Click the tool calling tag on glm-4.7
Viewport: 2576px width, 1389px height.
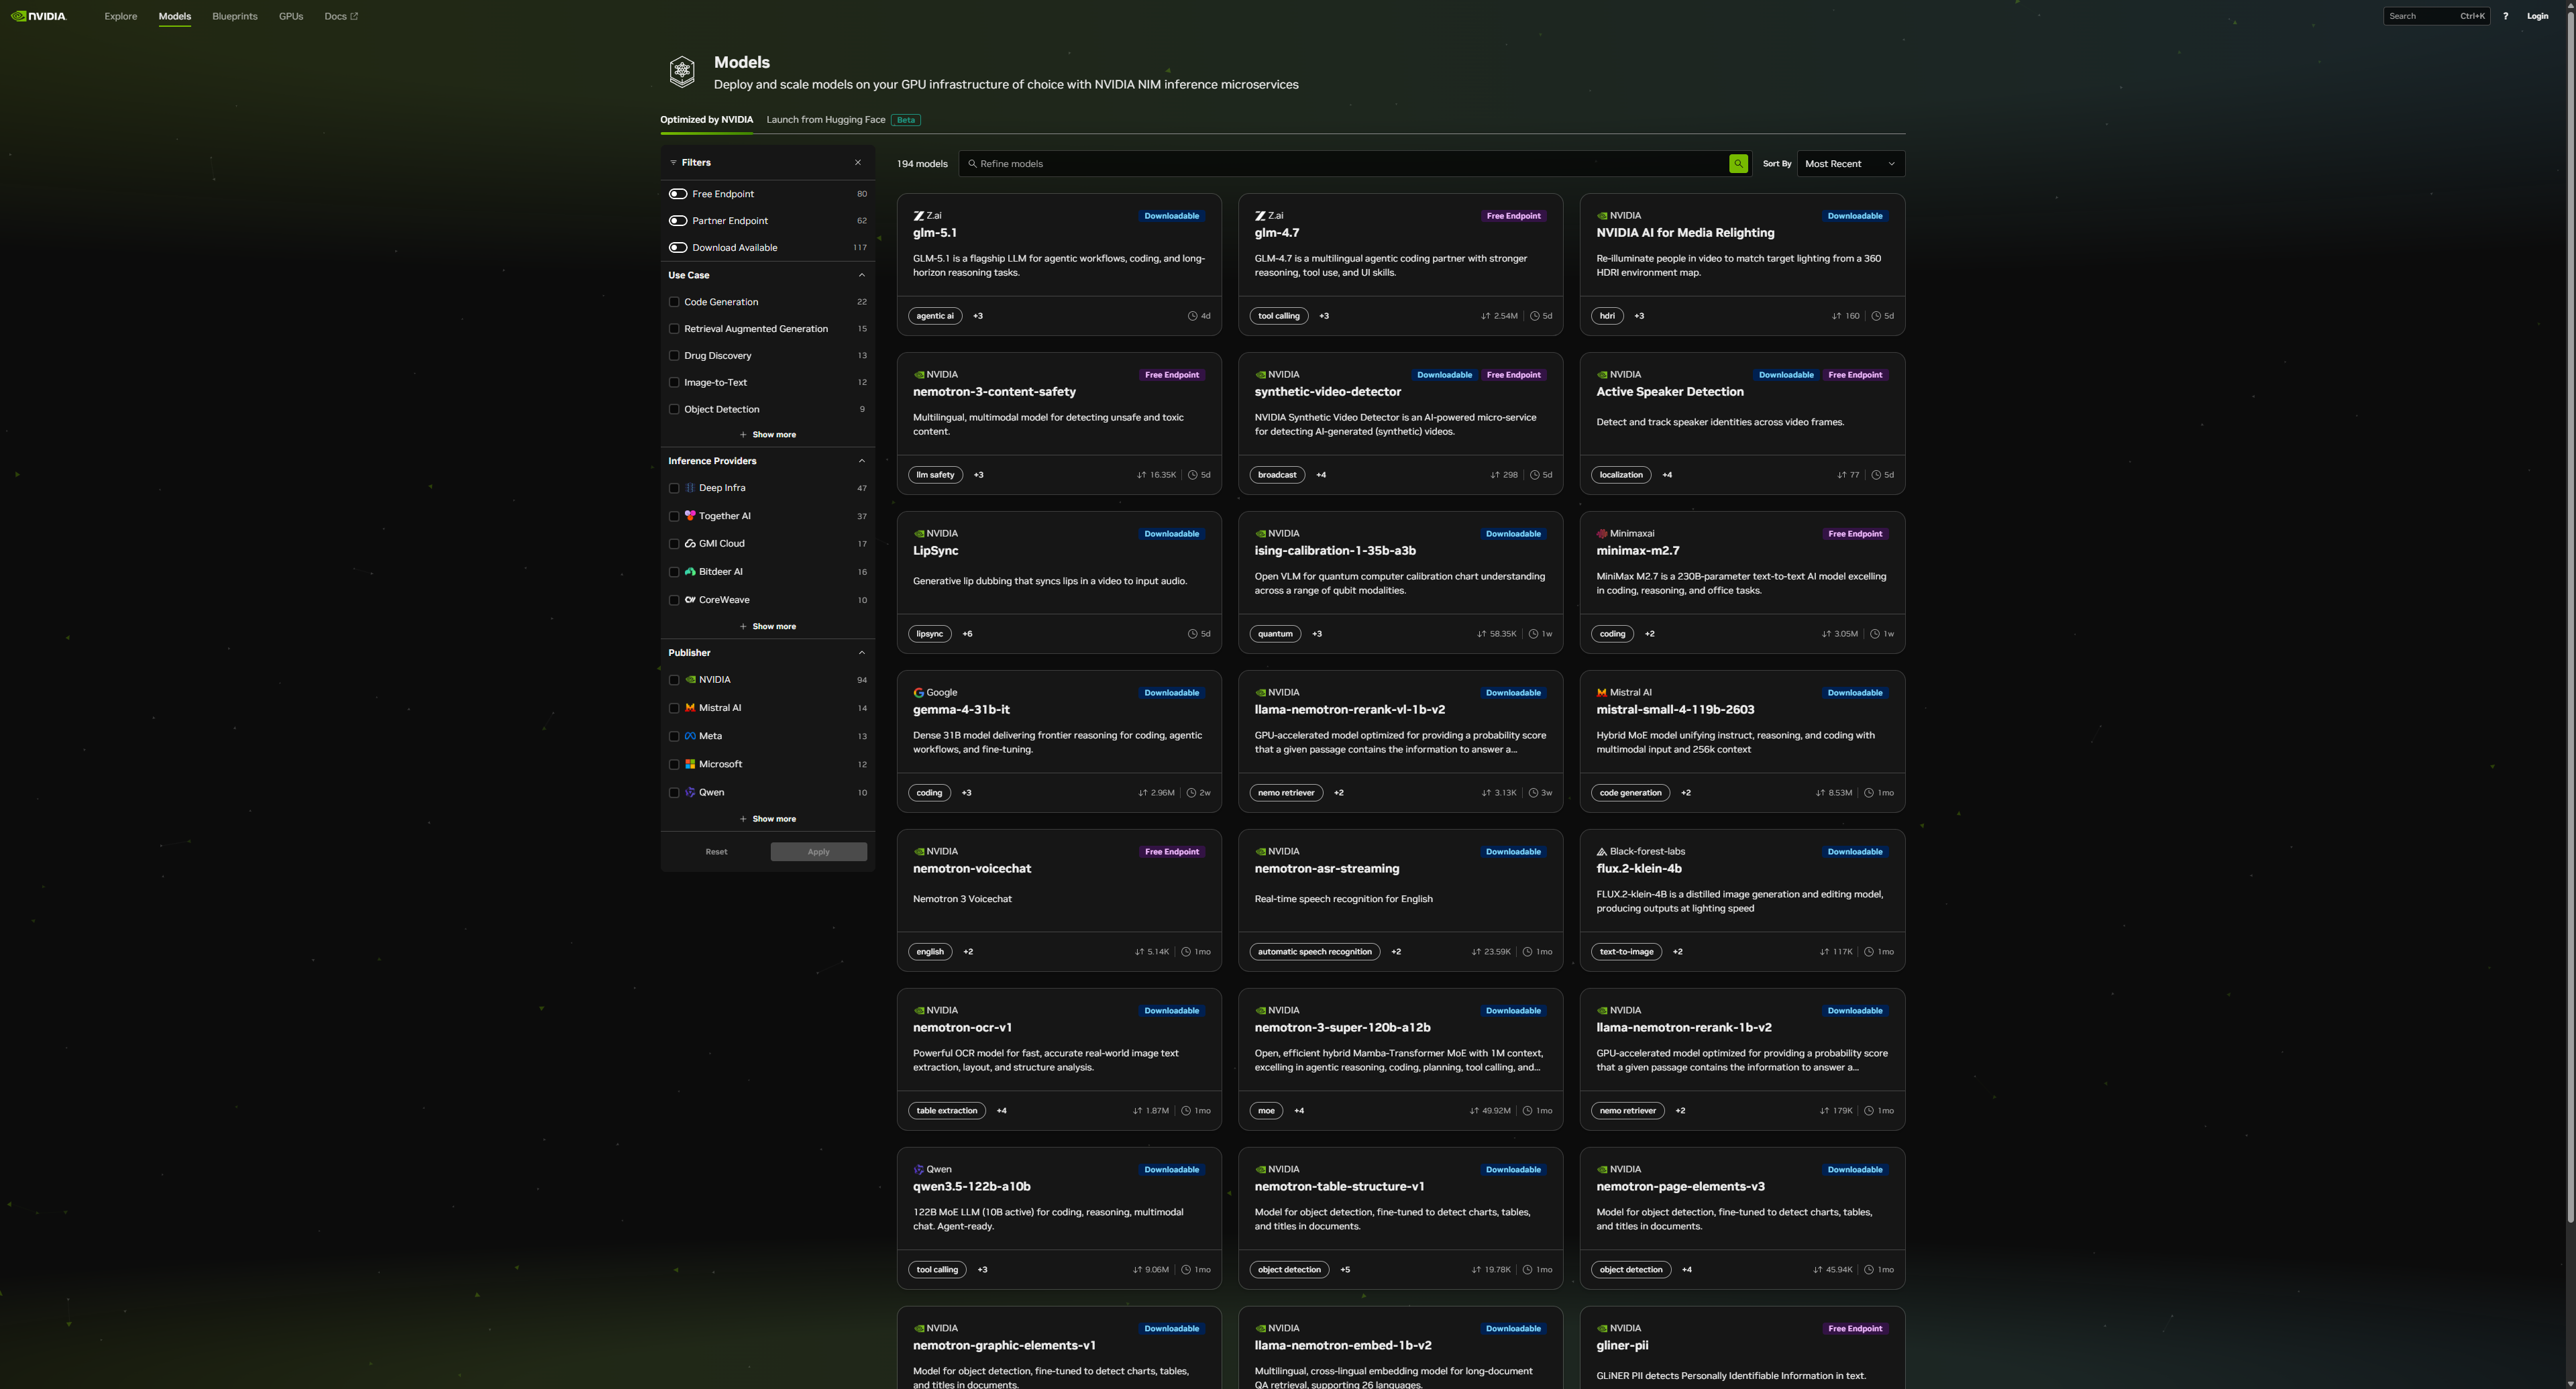pyautogui.click(x=1278, y=316)
